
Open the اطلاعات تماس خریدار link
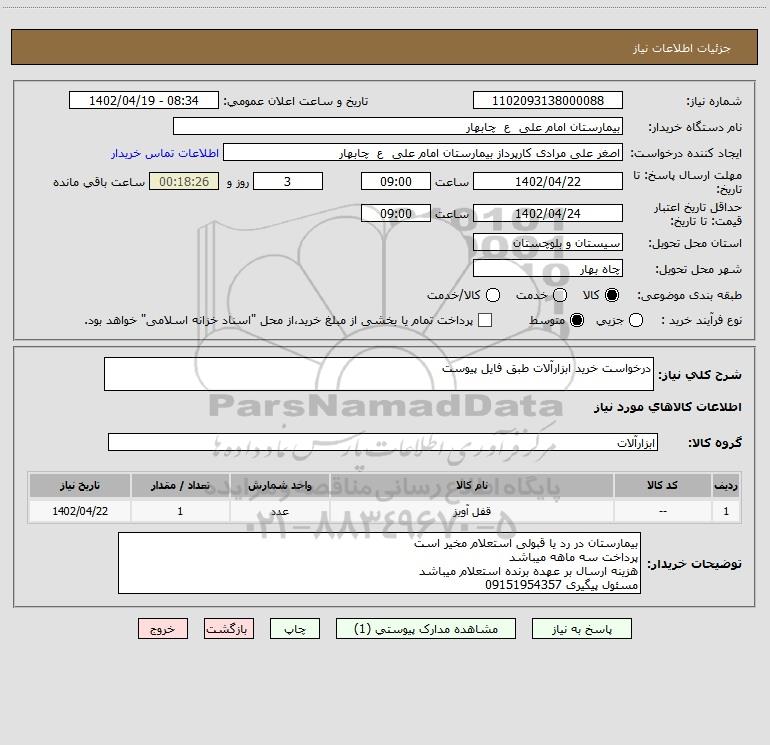point(165,153)
